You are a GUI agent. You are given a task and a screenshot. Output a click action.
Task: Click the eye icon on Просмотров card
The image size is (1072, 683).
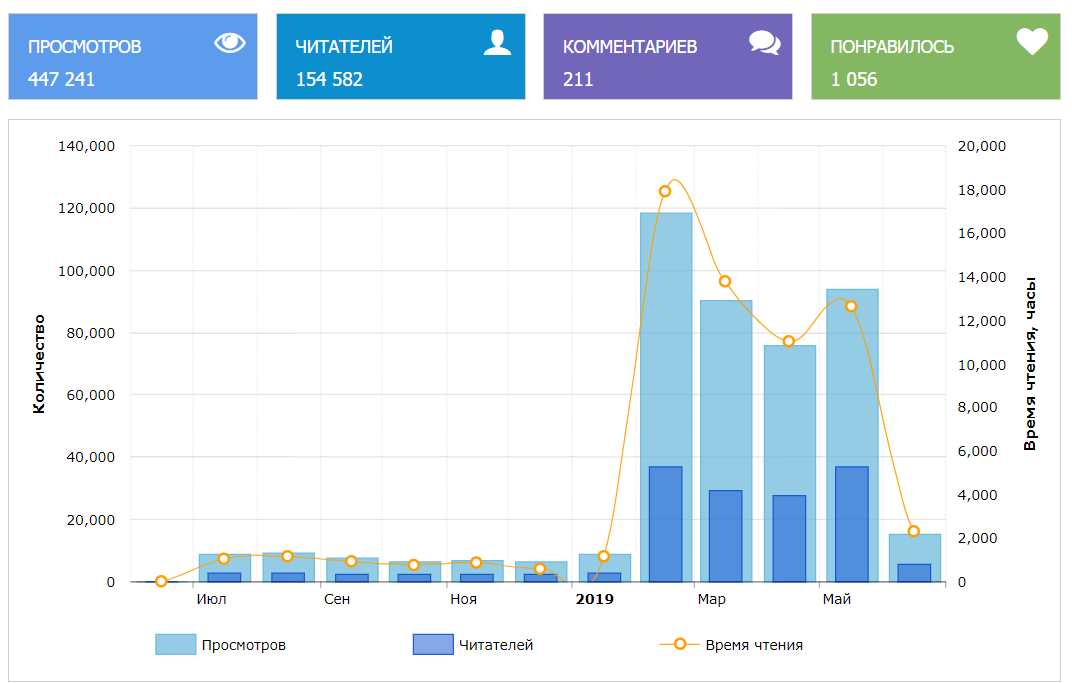pyautogui.click(x=229, y=42)
